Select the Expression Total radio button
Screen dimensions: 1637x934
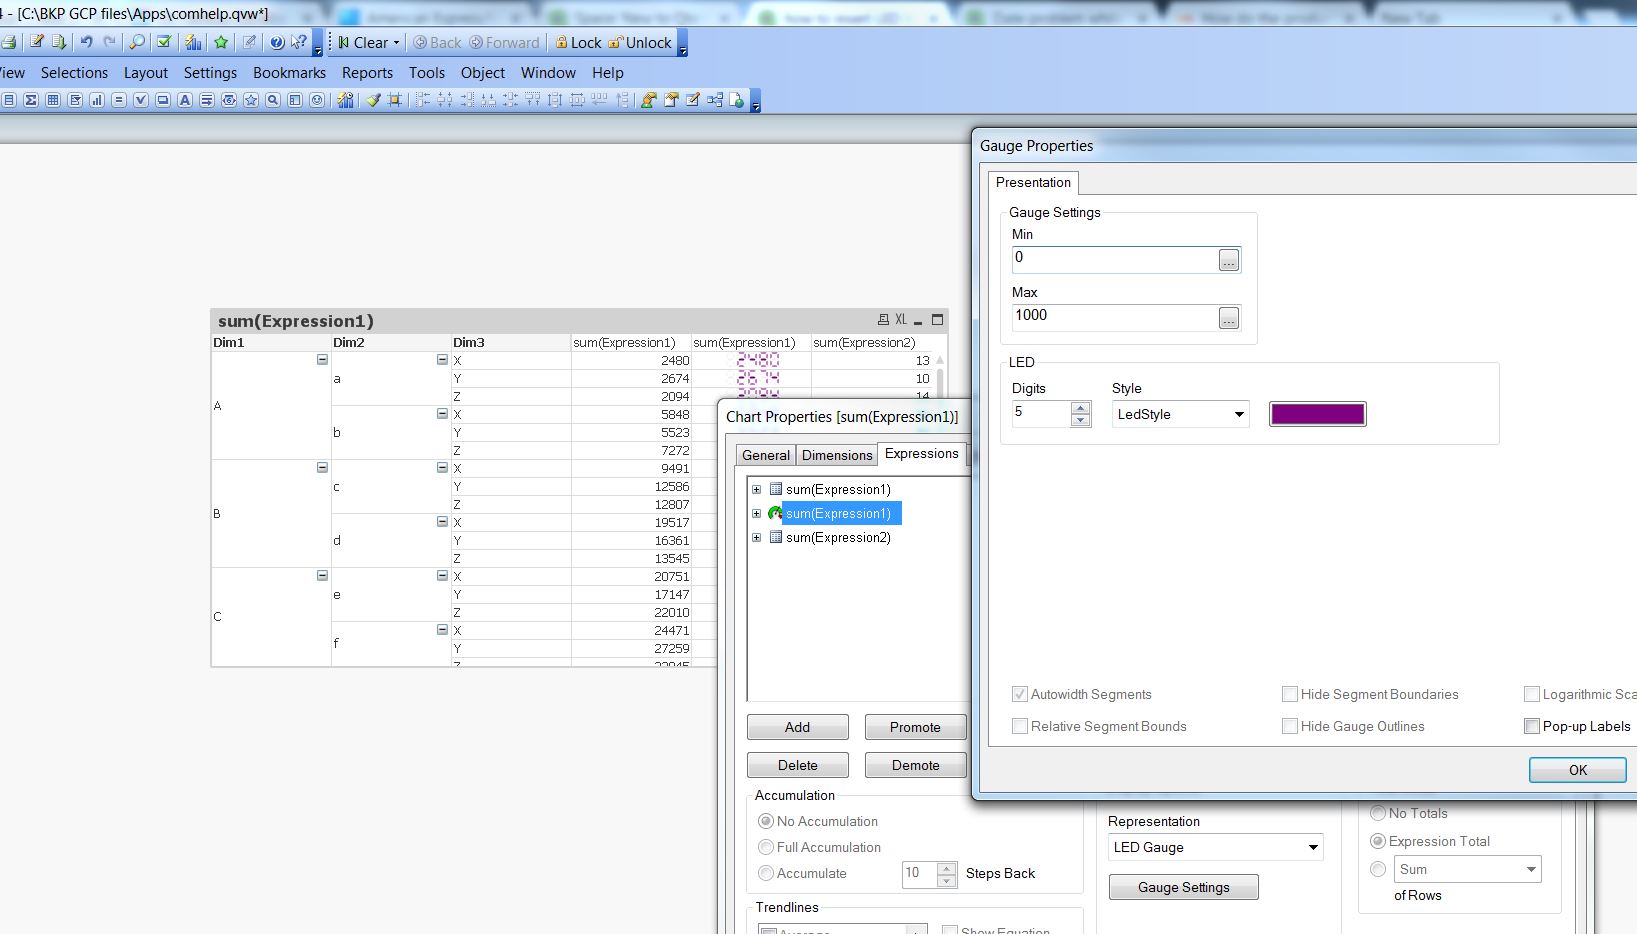pyautogui.click(x=1378, y=841)
